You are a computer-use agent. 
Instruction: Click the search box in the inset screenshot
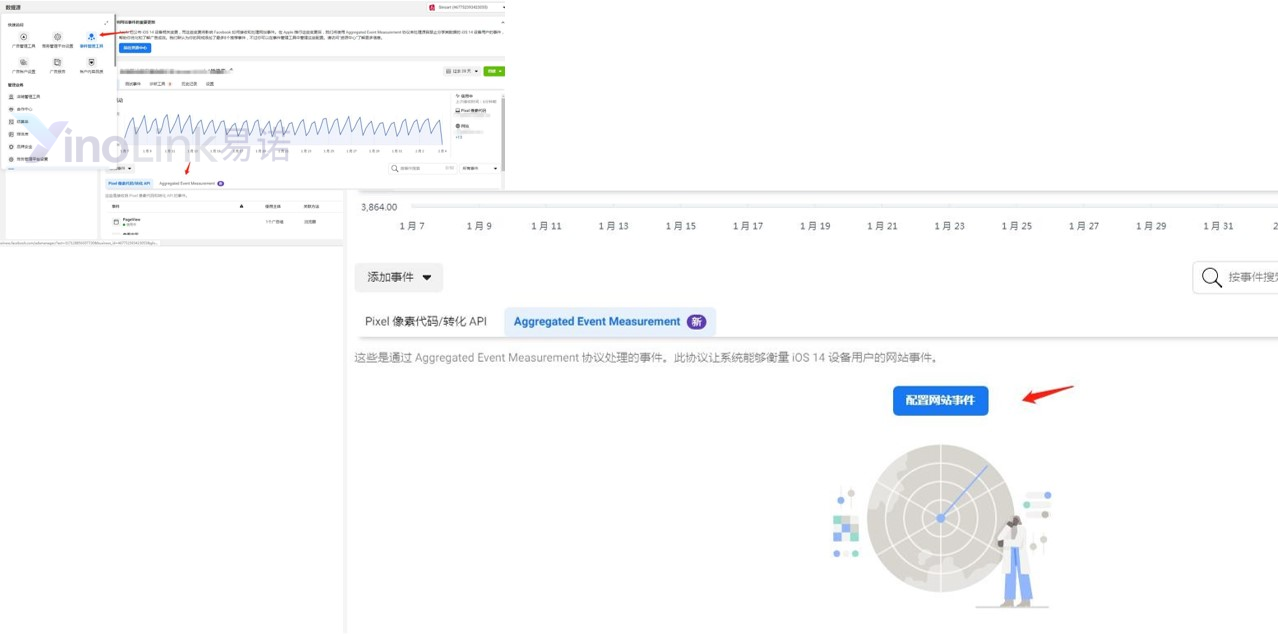(x=422, y=168)
